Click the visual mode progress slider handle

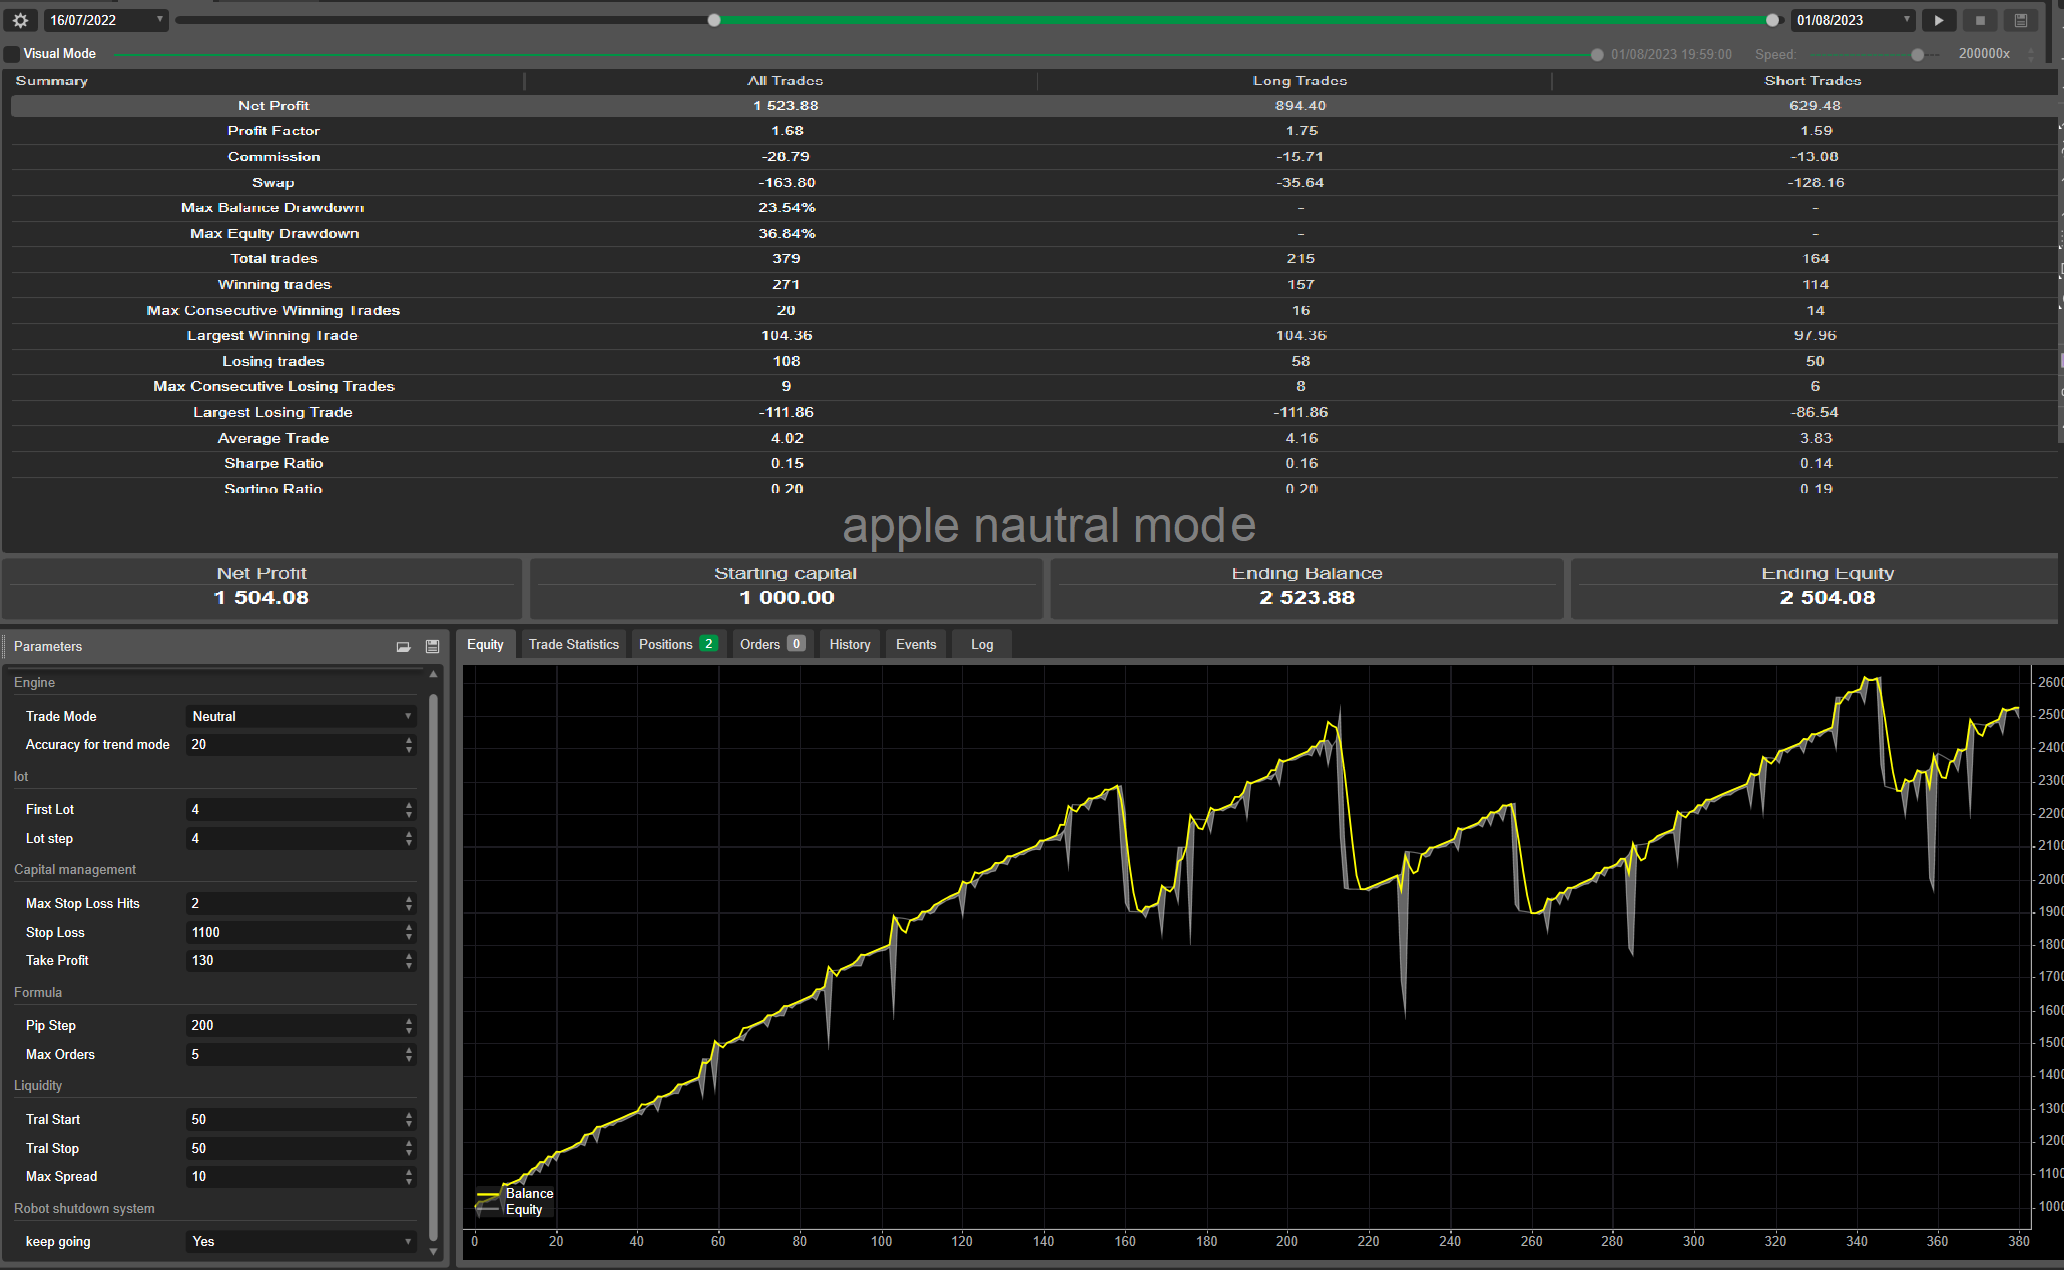coord(1597,55)
